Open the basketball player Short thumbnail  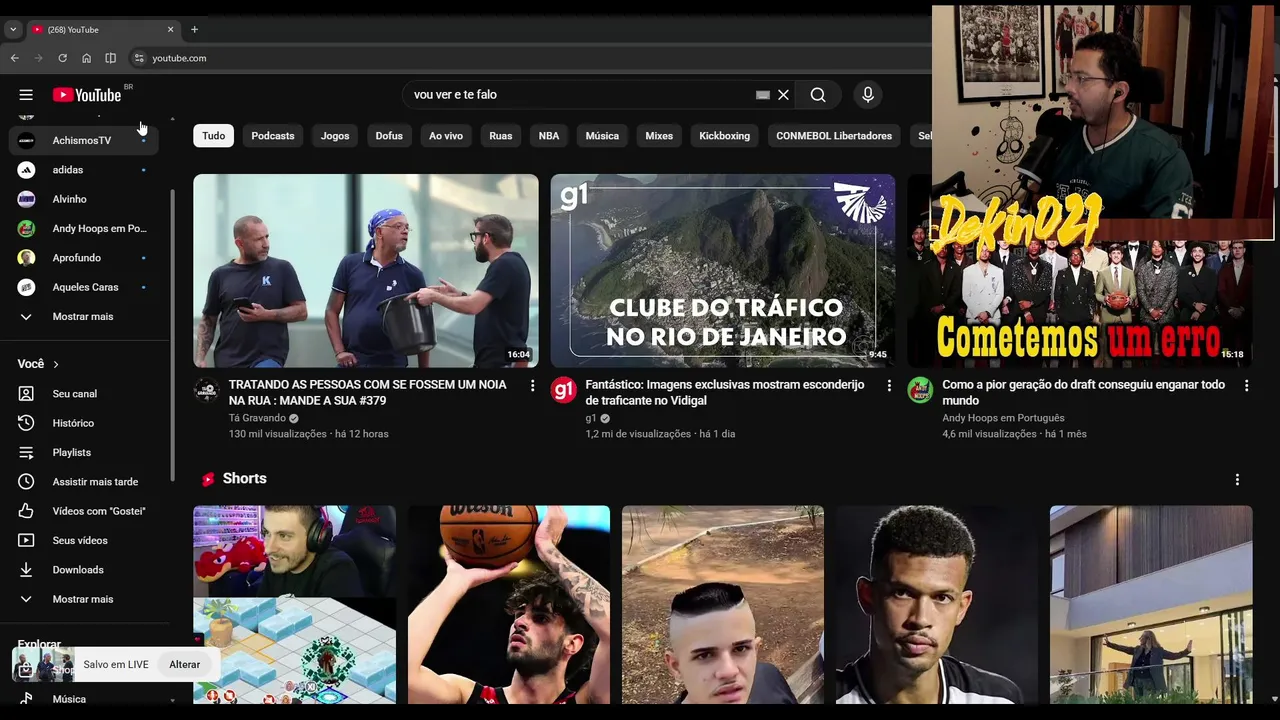(x=509, y=605)
